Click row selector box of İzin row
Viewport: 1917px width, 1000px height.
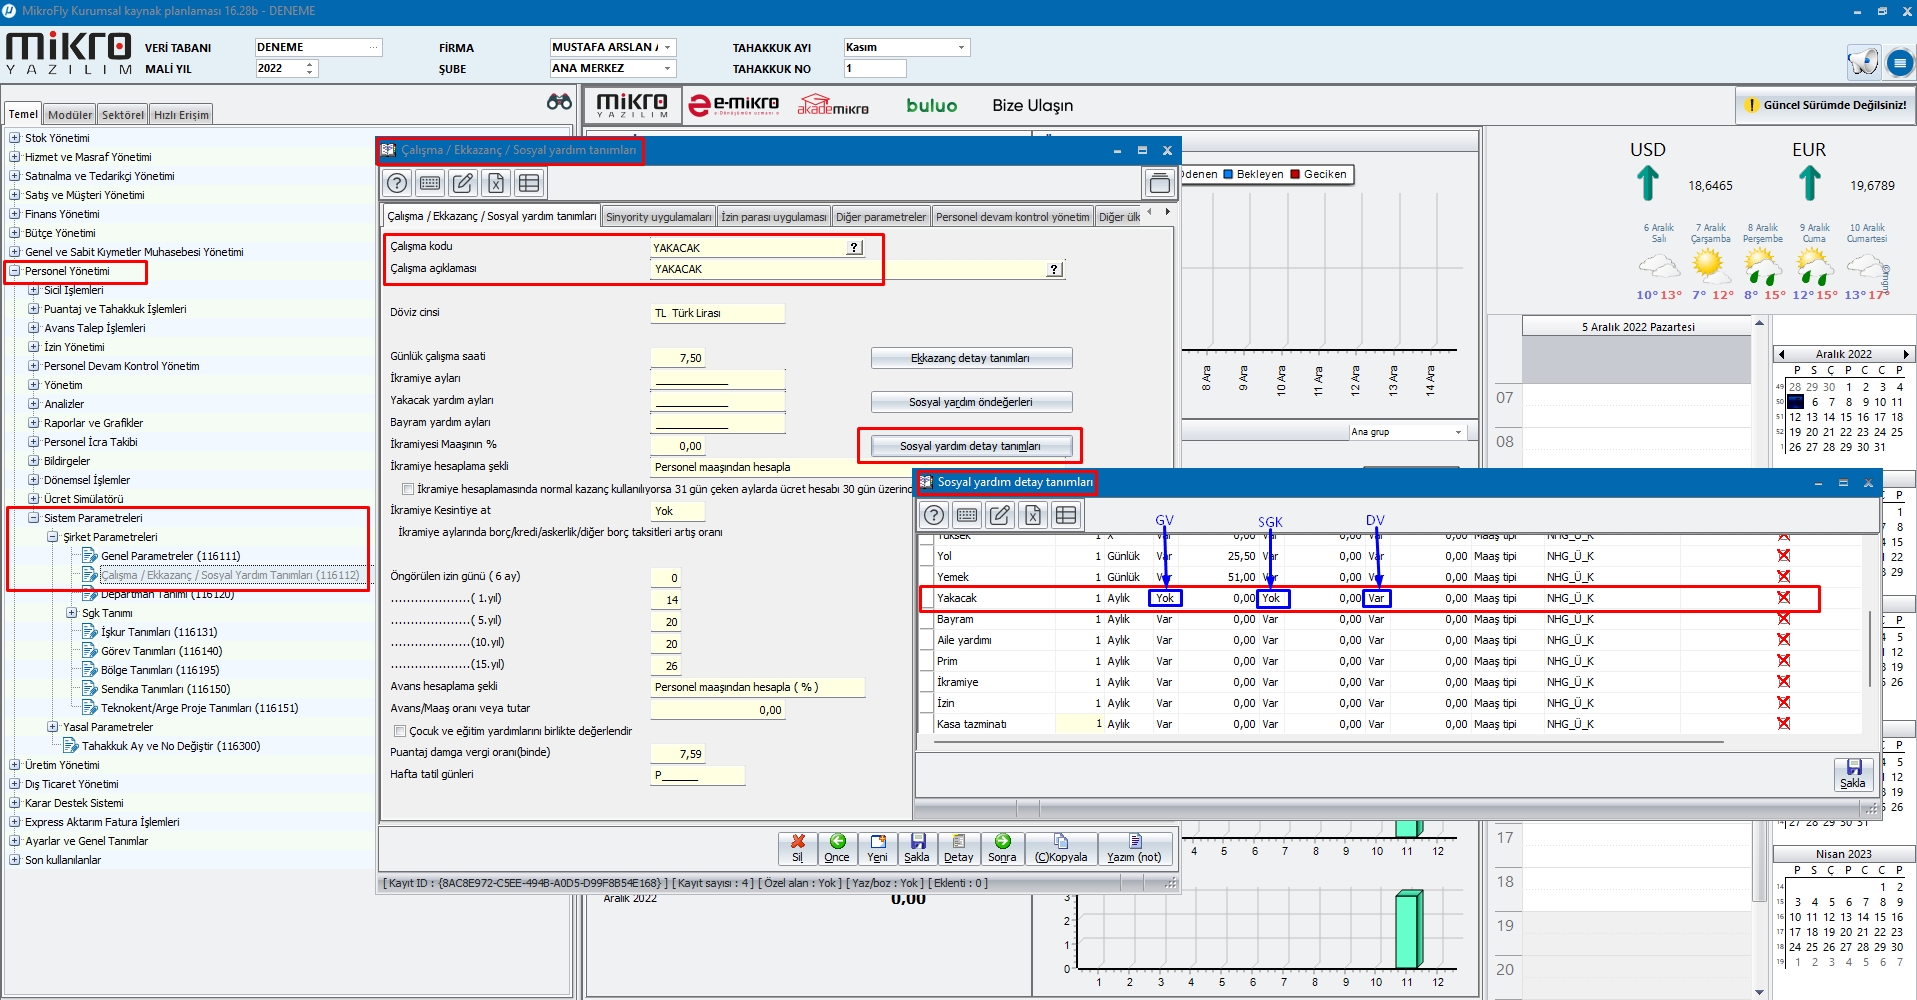(x=926, y=703)
